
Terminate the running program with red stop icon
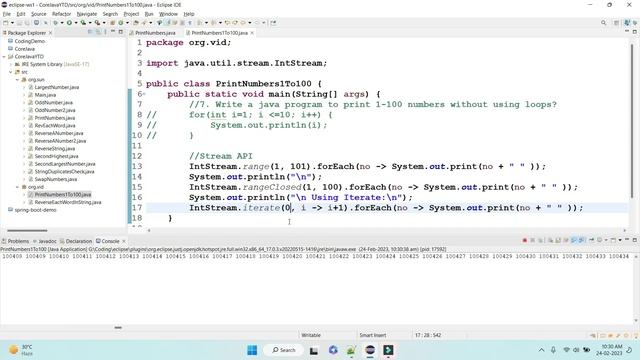click(525, 240)
